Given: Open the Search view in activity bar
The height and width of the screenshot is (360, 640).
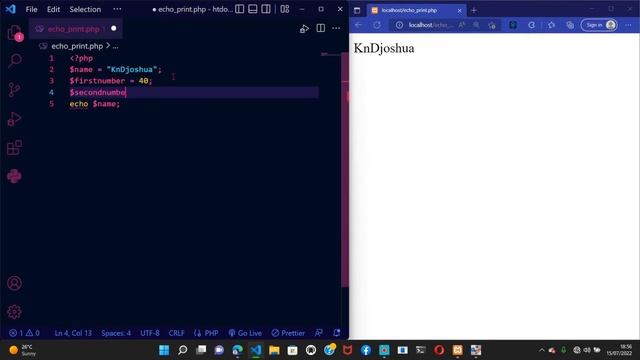Looking at the screenshot, I should click(14, 61).
